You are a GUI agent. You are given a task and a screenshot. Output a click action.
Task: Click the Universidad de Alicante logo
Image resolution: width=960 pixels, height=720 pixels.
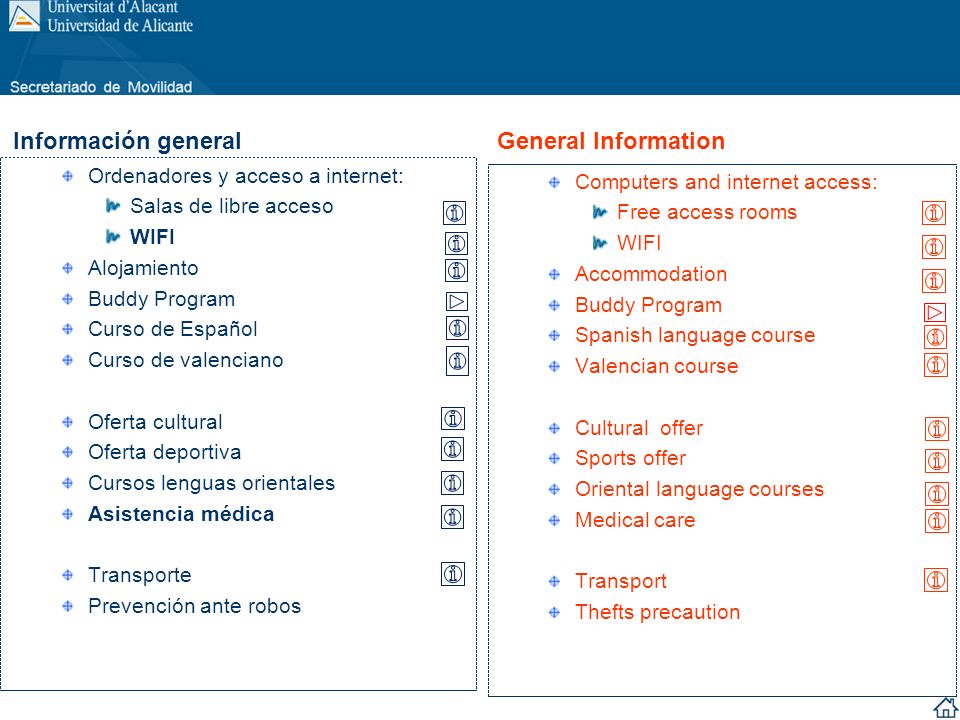[x=24, y=17]
